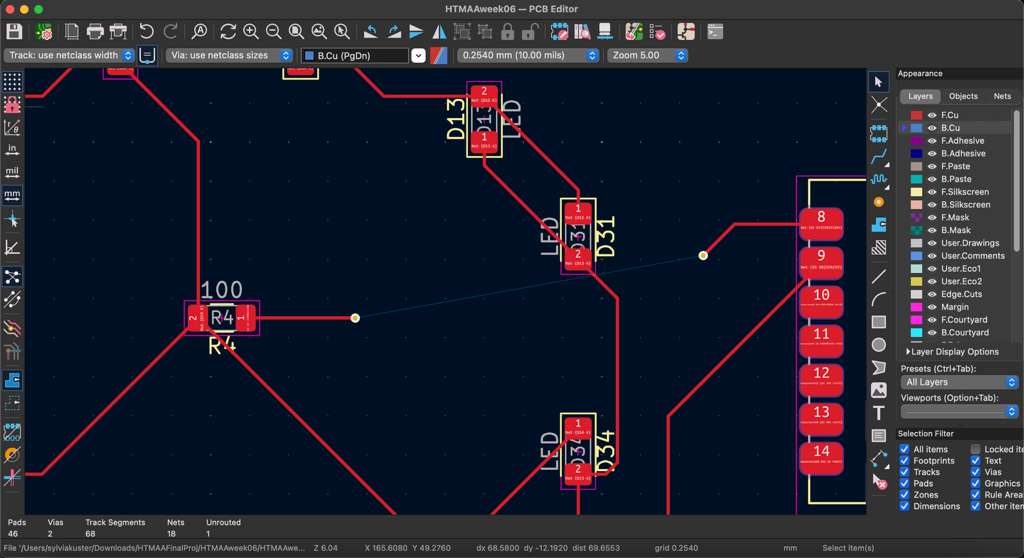The width and height of the screenshot is (1024, 558).
Task: Open the All Layers presets dropdown
Action: [x=959, y=382]
